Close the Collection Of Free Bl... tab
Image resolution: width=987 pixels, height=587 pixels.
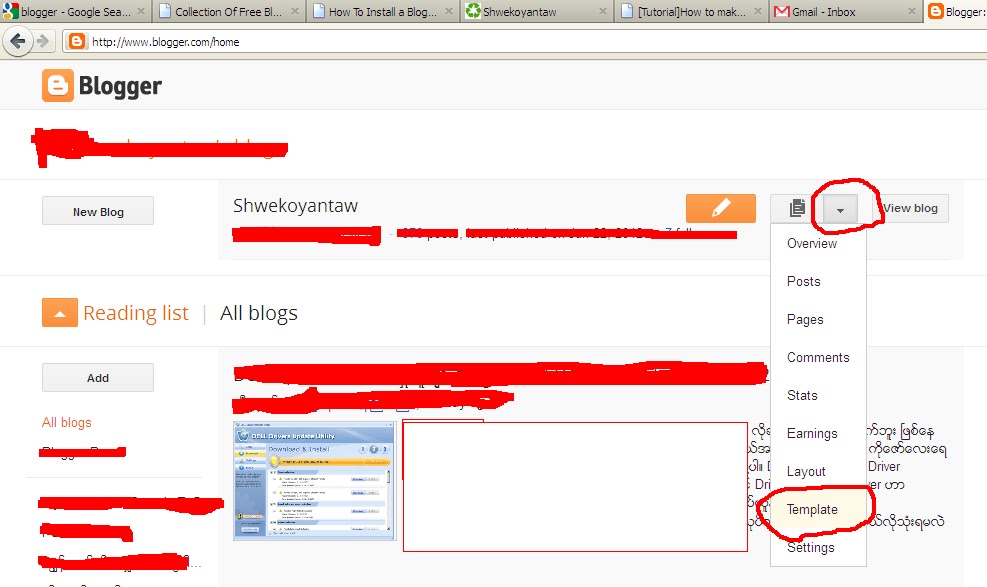pos(295,11)
